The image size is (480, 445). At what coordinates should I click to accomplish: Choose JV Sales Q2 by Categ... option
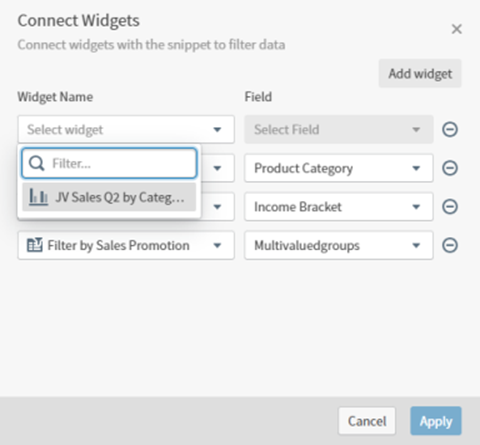pos(109,197)
